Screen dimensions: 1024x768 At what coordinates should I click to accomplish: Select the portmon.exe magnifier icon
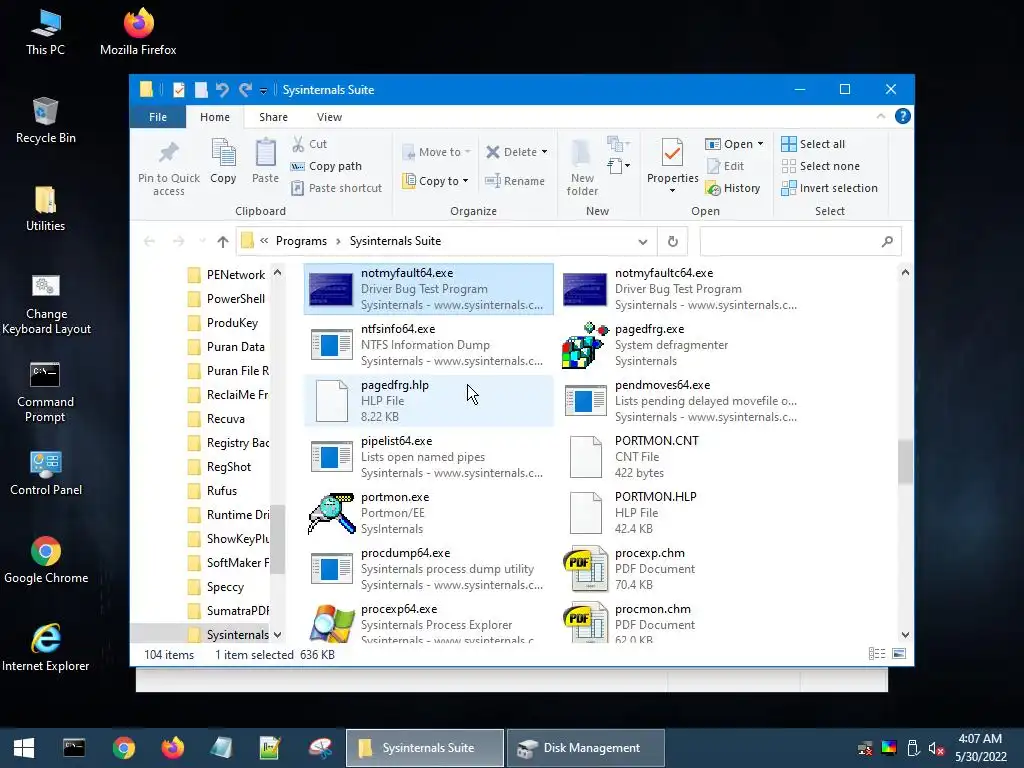click(331, 513)
